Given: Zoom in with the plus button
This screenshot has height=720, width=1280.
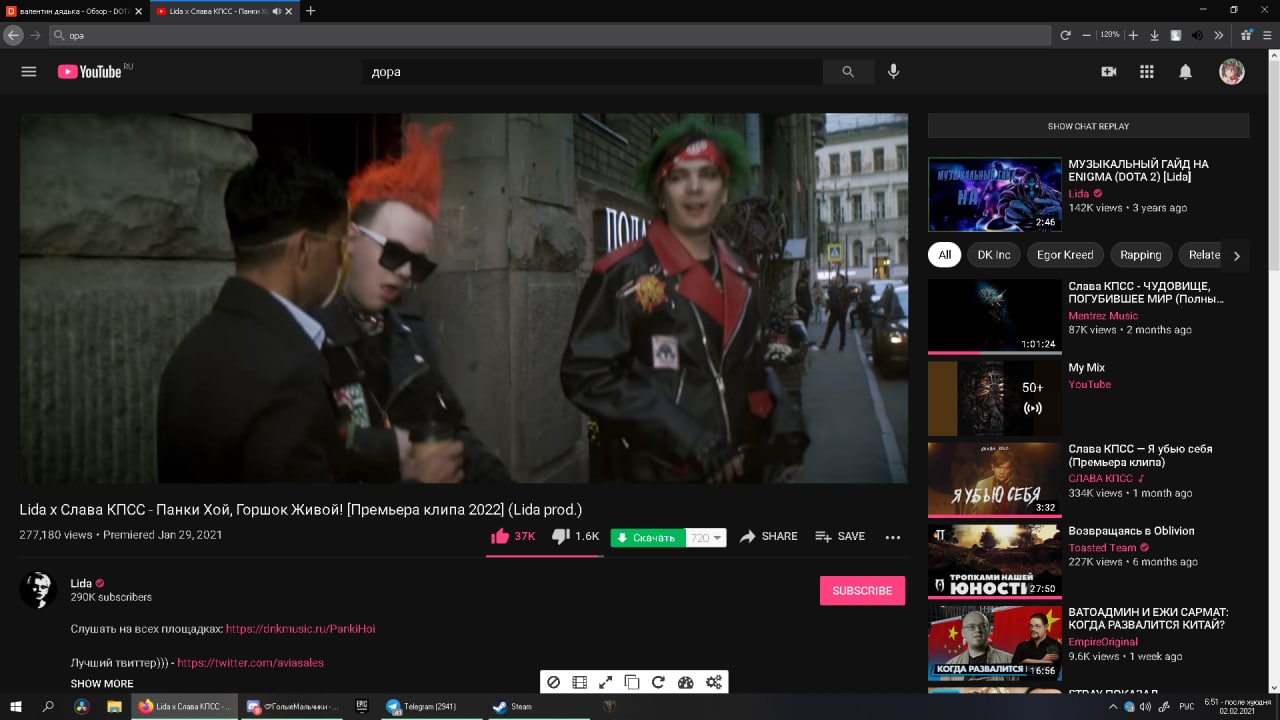Looking at the screenshot, I should 1133,35.
